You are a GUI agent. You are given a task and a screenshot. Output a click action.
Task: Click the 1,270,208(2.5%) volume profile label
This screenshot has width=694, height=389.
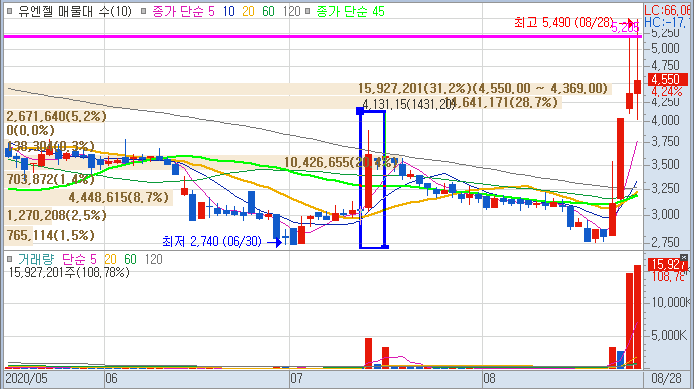[57, 216]
